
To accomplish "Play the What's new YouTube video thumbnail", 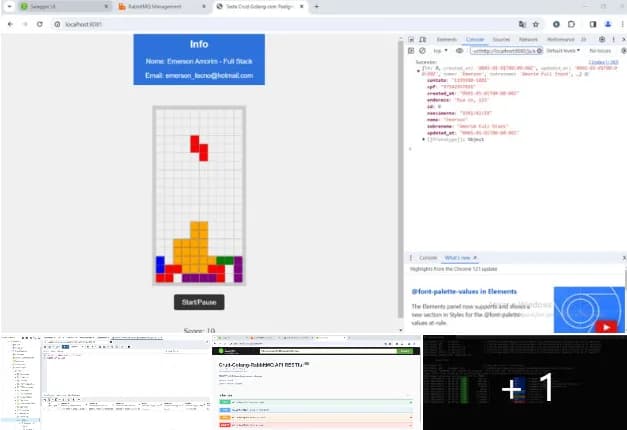I will click(589, 310).
